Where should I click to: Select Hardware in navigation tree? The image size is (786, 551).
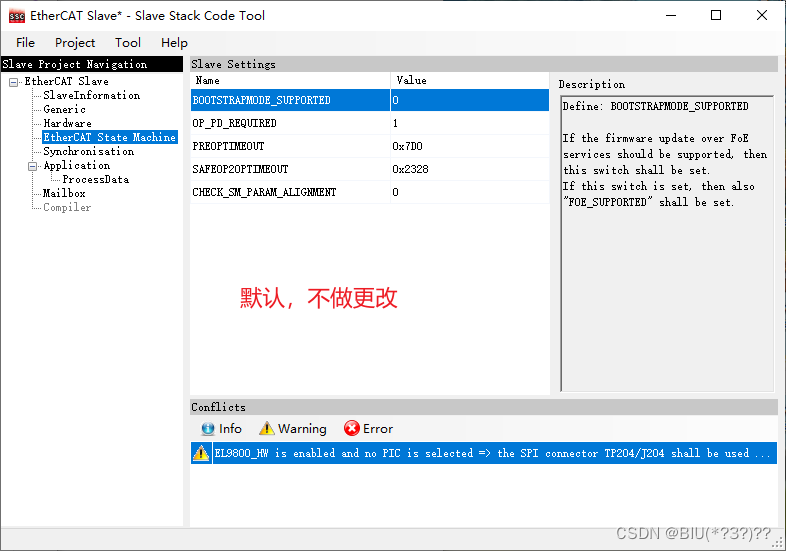click(67, 123)
